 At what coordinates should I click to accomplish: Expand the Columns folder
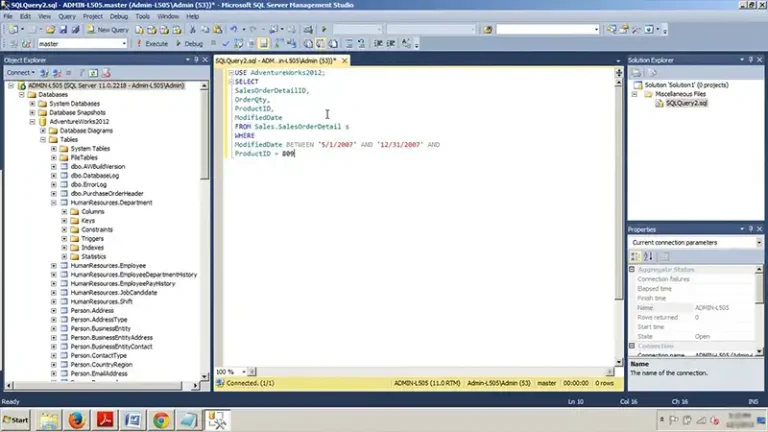(x=65, y=212)
